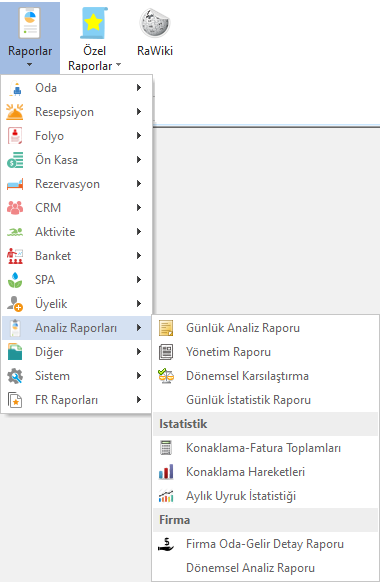Expand the Folyo submenu arrow
The image size is (380, 582).
click(139, 135)
